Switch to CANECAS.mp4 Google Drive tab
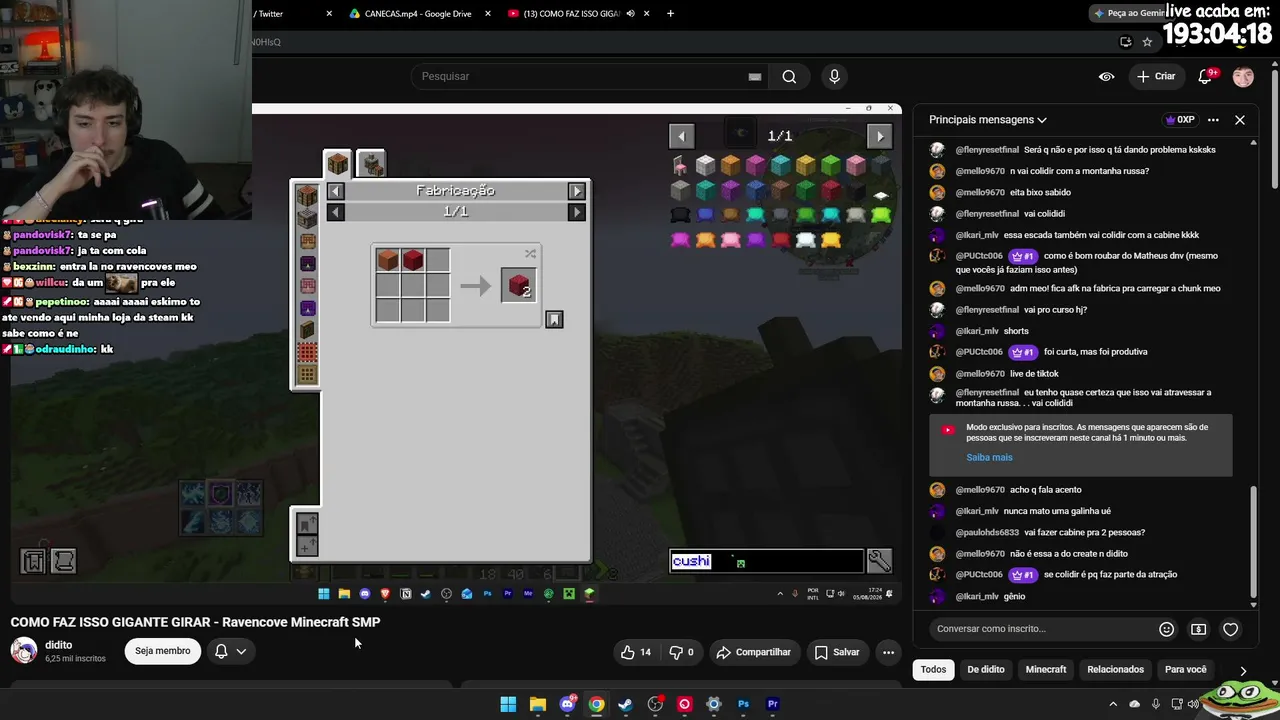Screen dimensions: 1280x720 pos(418,14)
